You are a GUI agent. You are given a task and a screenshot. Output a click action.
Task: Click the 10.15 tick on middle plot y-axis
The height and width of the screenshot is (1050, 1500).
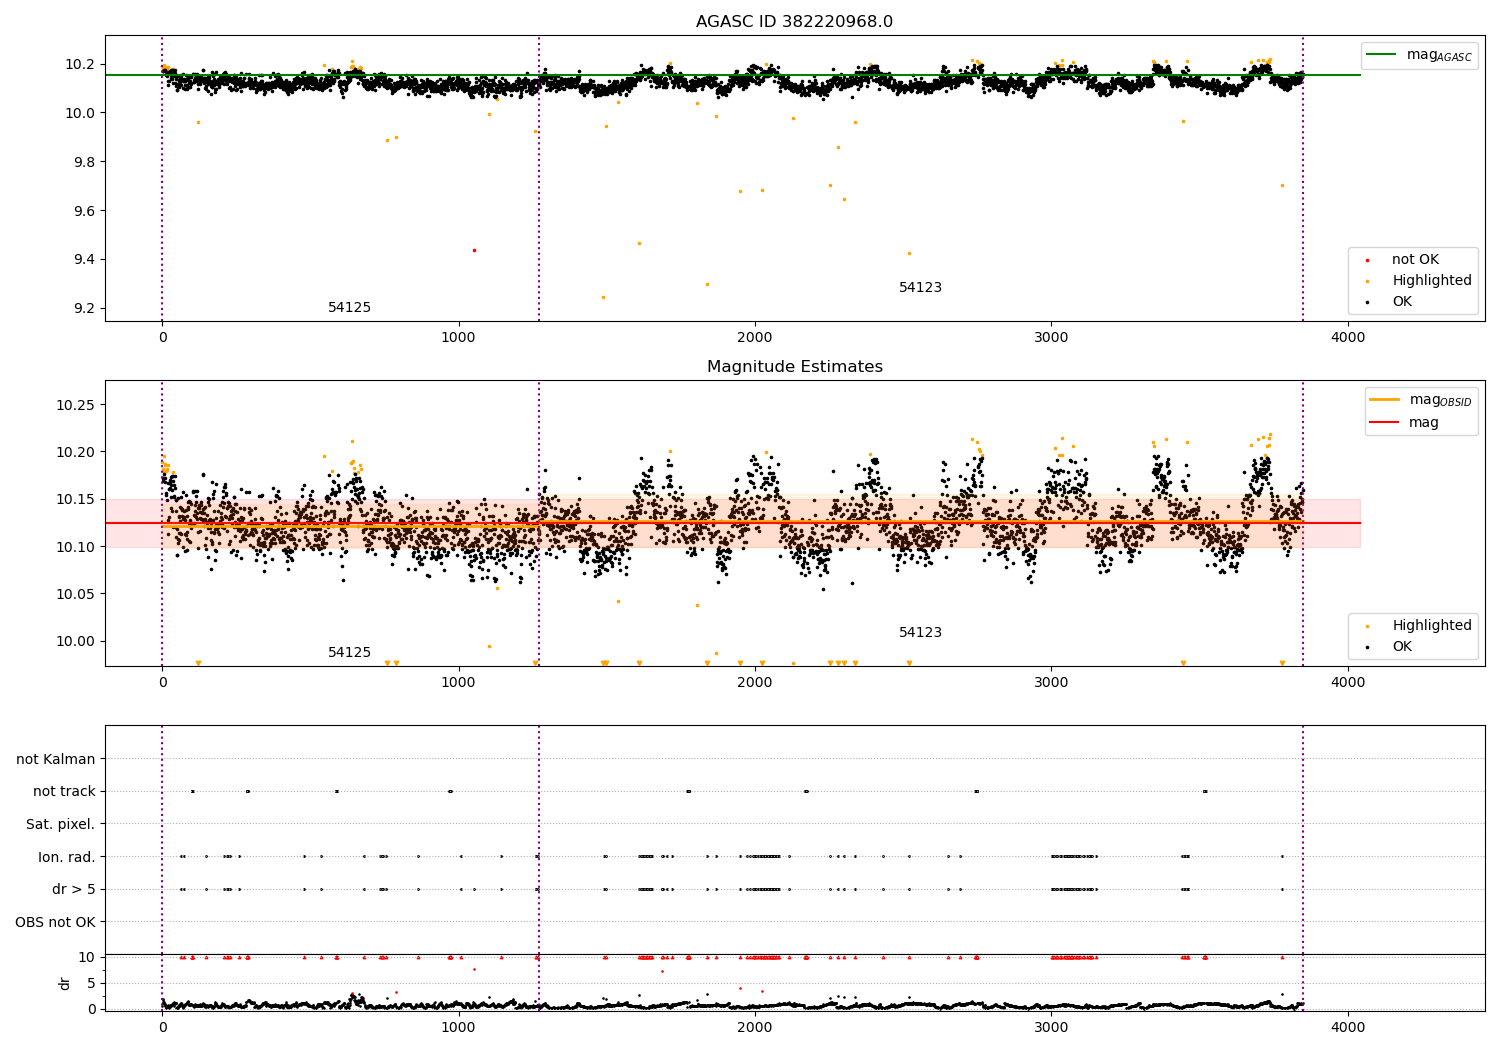pyautogui.click(x=76, y=499)
